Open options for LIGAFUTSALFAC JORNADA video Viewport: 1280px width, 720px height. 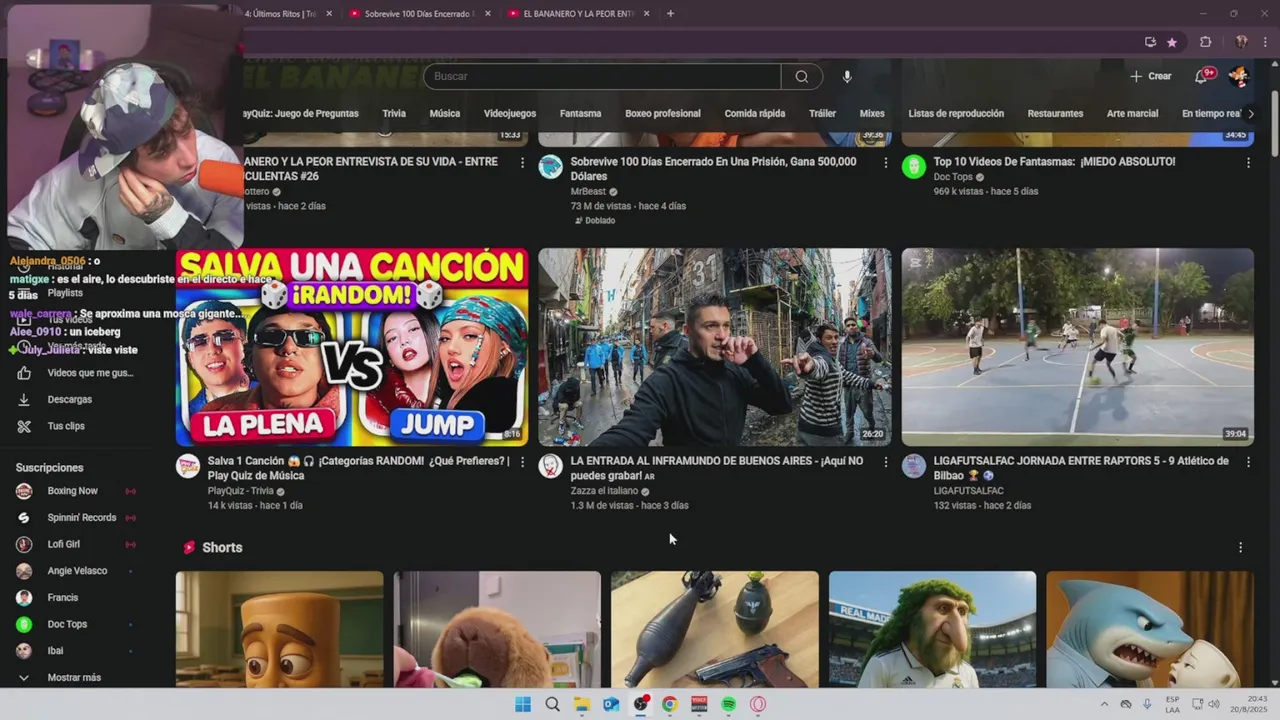click(1248, 462)
